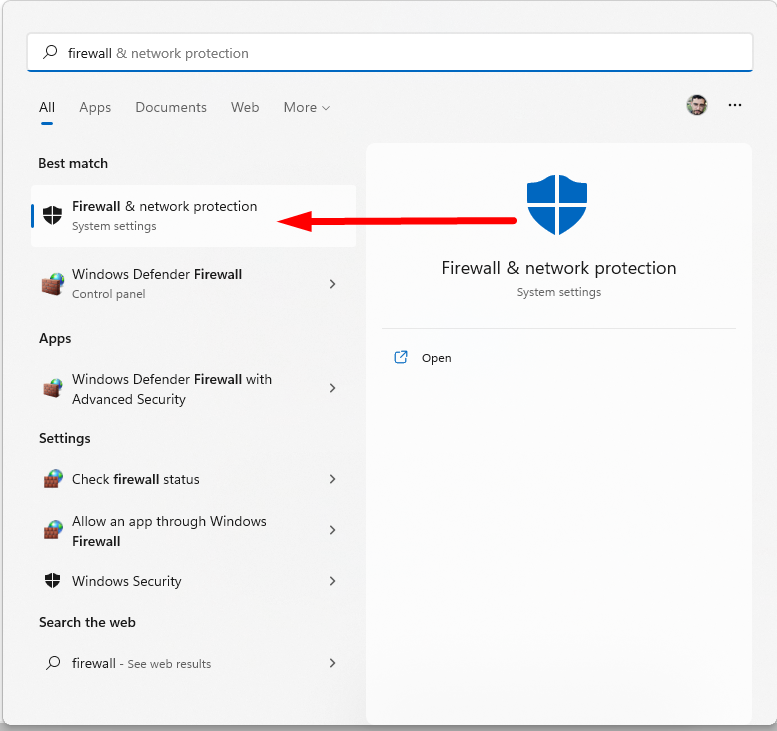Click the black shield icon for Firewall & network protection

(x=53, y=215)
